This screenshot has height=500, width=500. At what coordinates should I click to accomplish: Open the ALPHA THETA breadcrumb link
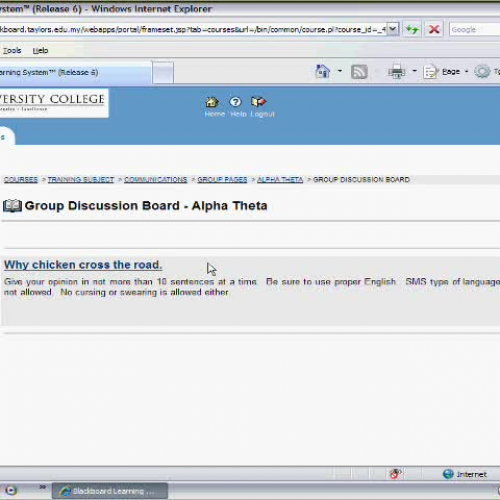click(280, 180)
